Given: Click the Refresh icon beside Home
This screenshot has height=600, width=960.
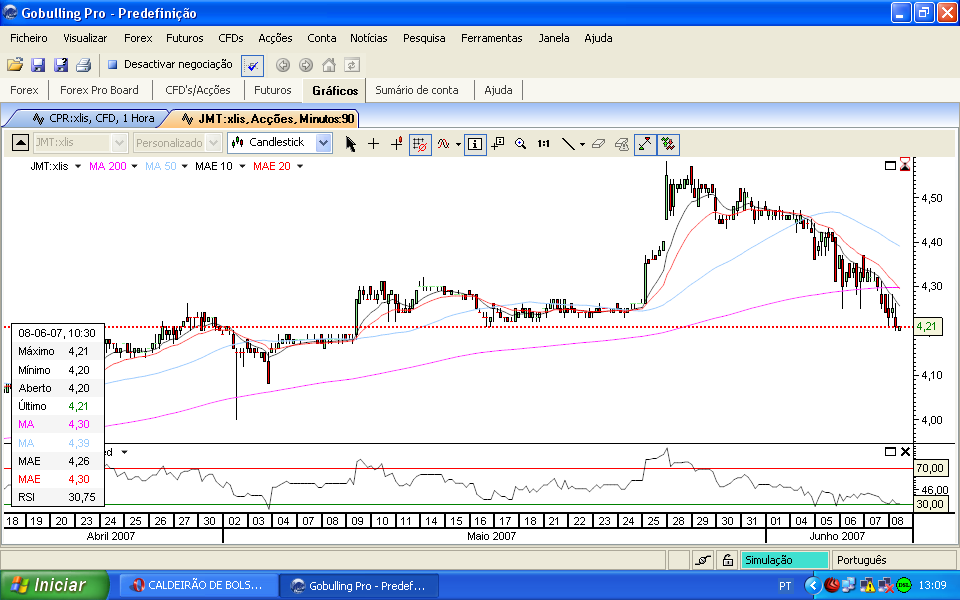Looking at the screenshot, I should (x=351, y=65).
